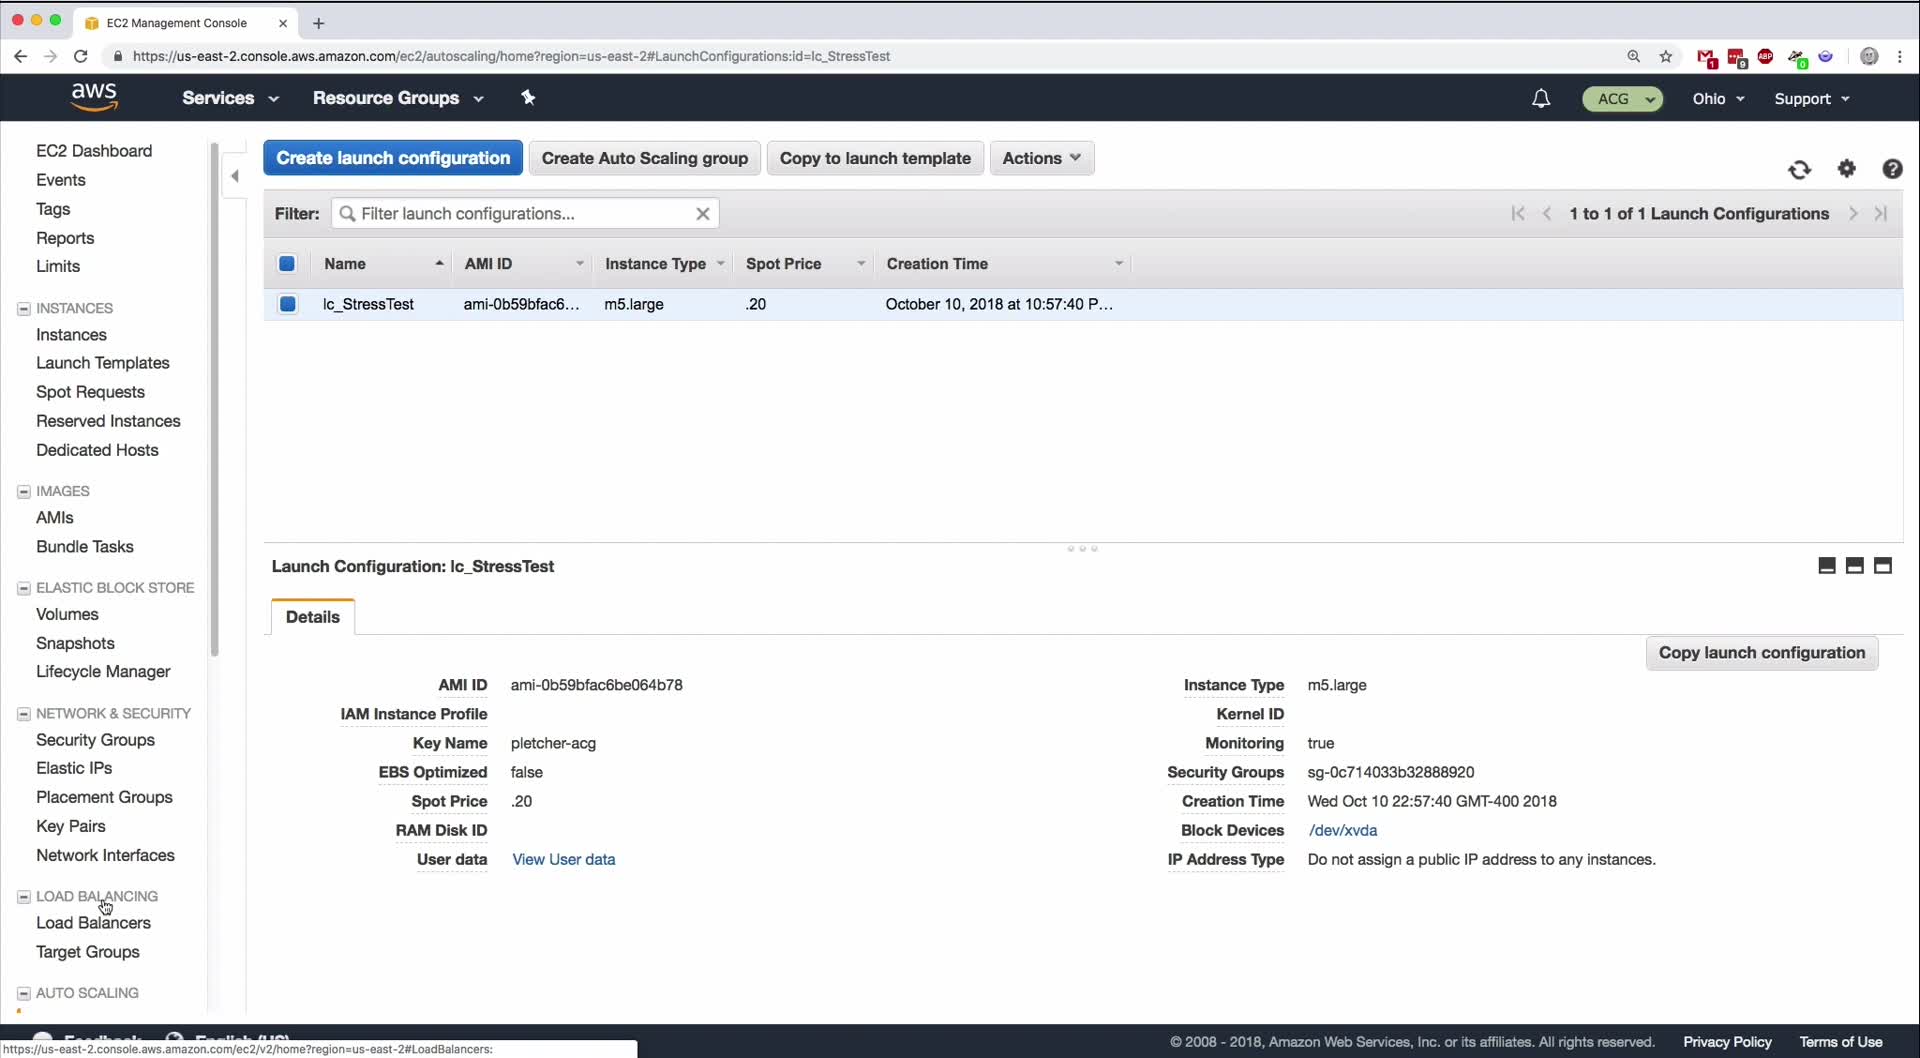Open the browser zoom magnifier icon
Screen dimensions: 1920x1058
(x=1634, y=56)
